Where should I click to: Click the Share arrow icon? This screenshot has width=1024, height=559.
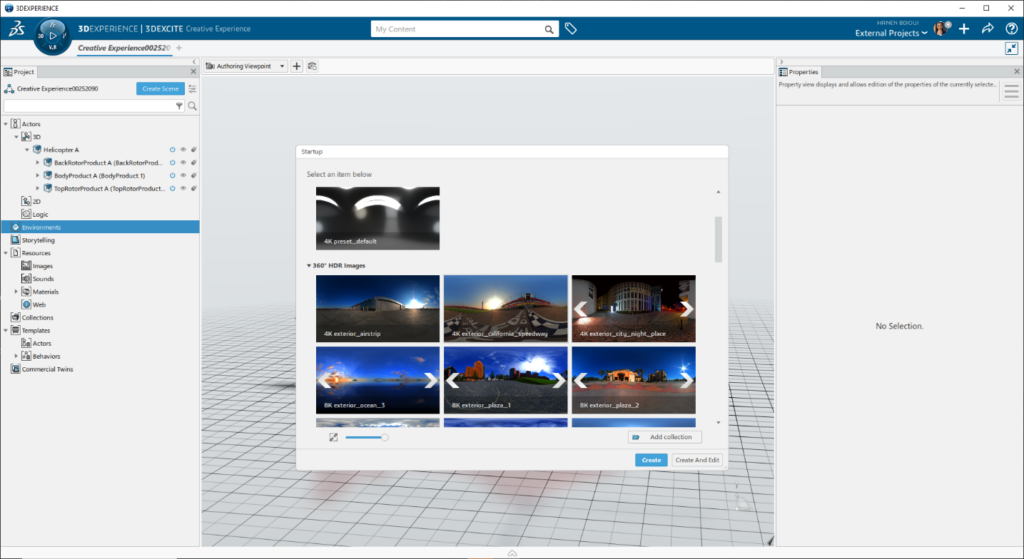[x=987, y=29]
